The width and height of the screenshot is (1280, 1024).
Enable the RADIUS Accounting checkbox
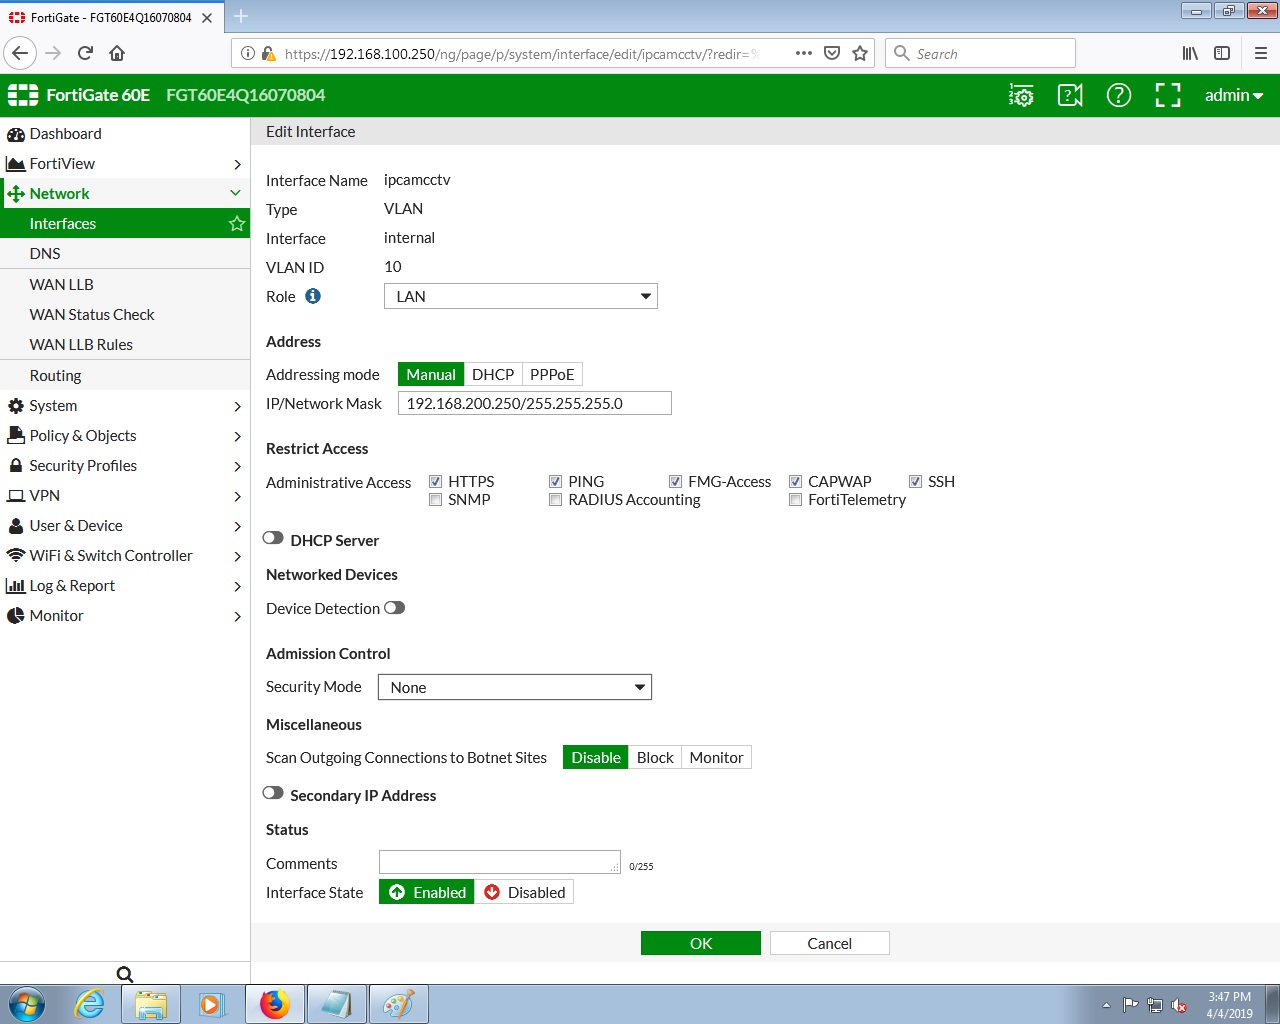(x=555, y=500)
